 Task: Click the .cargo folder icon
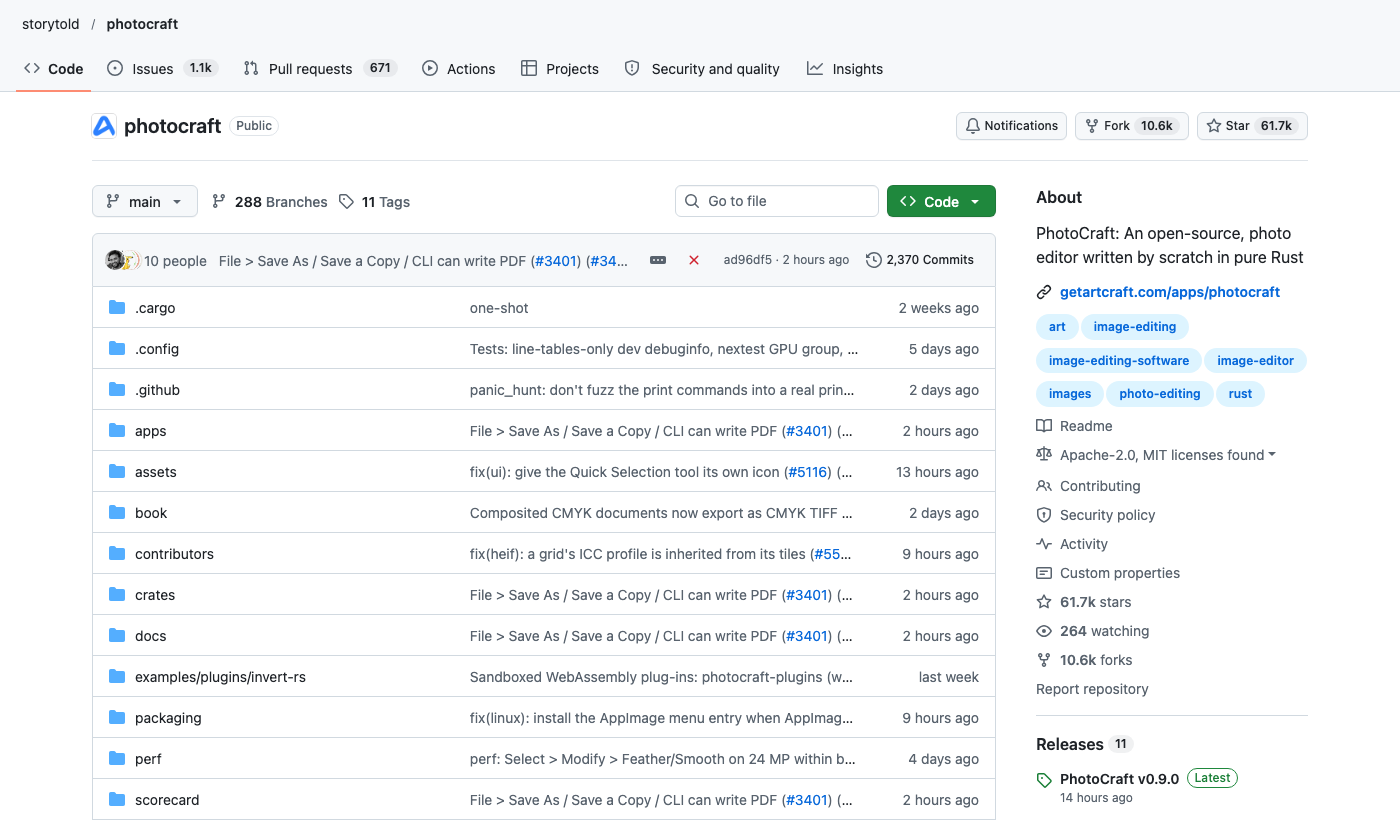[x=117, y=308]
